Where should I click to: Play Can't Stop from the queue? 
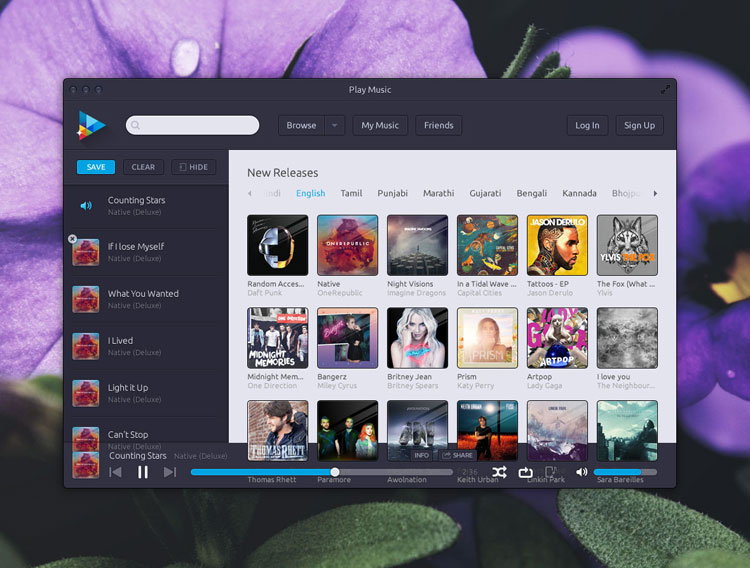click(146, 434)
